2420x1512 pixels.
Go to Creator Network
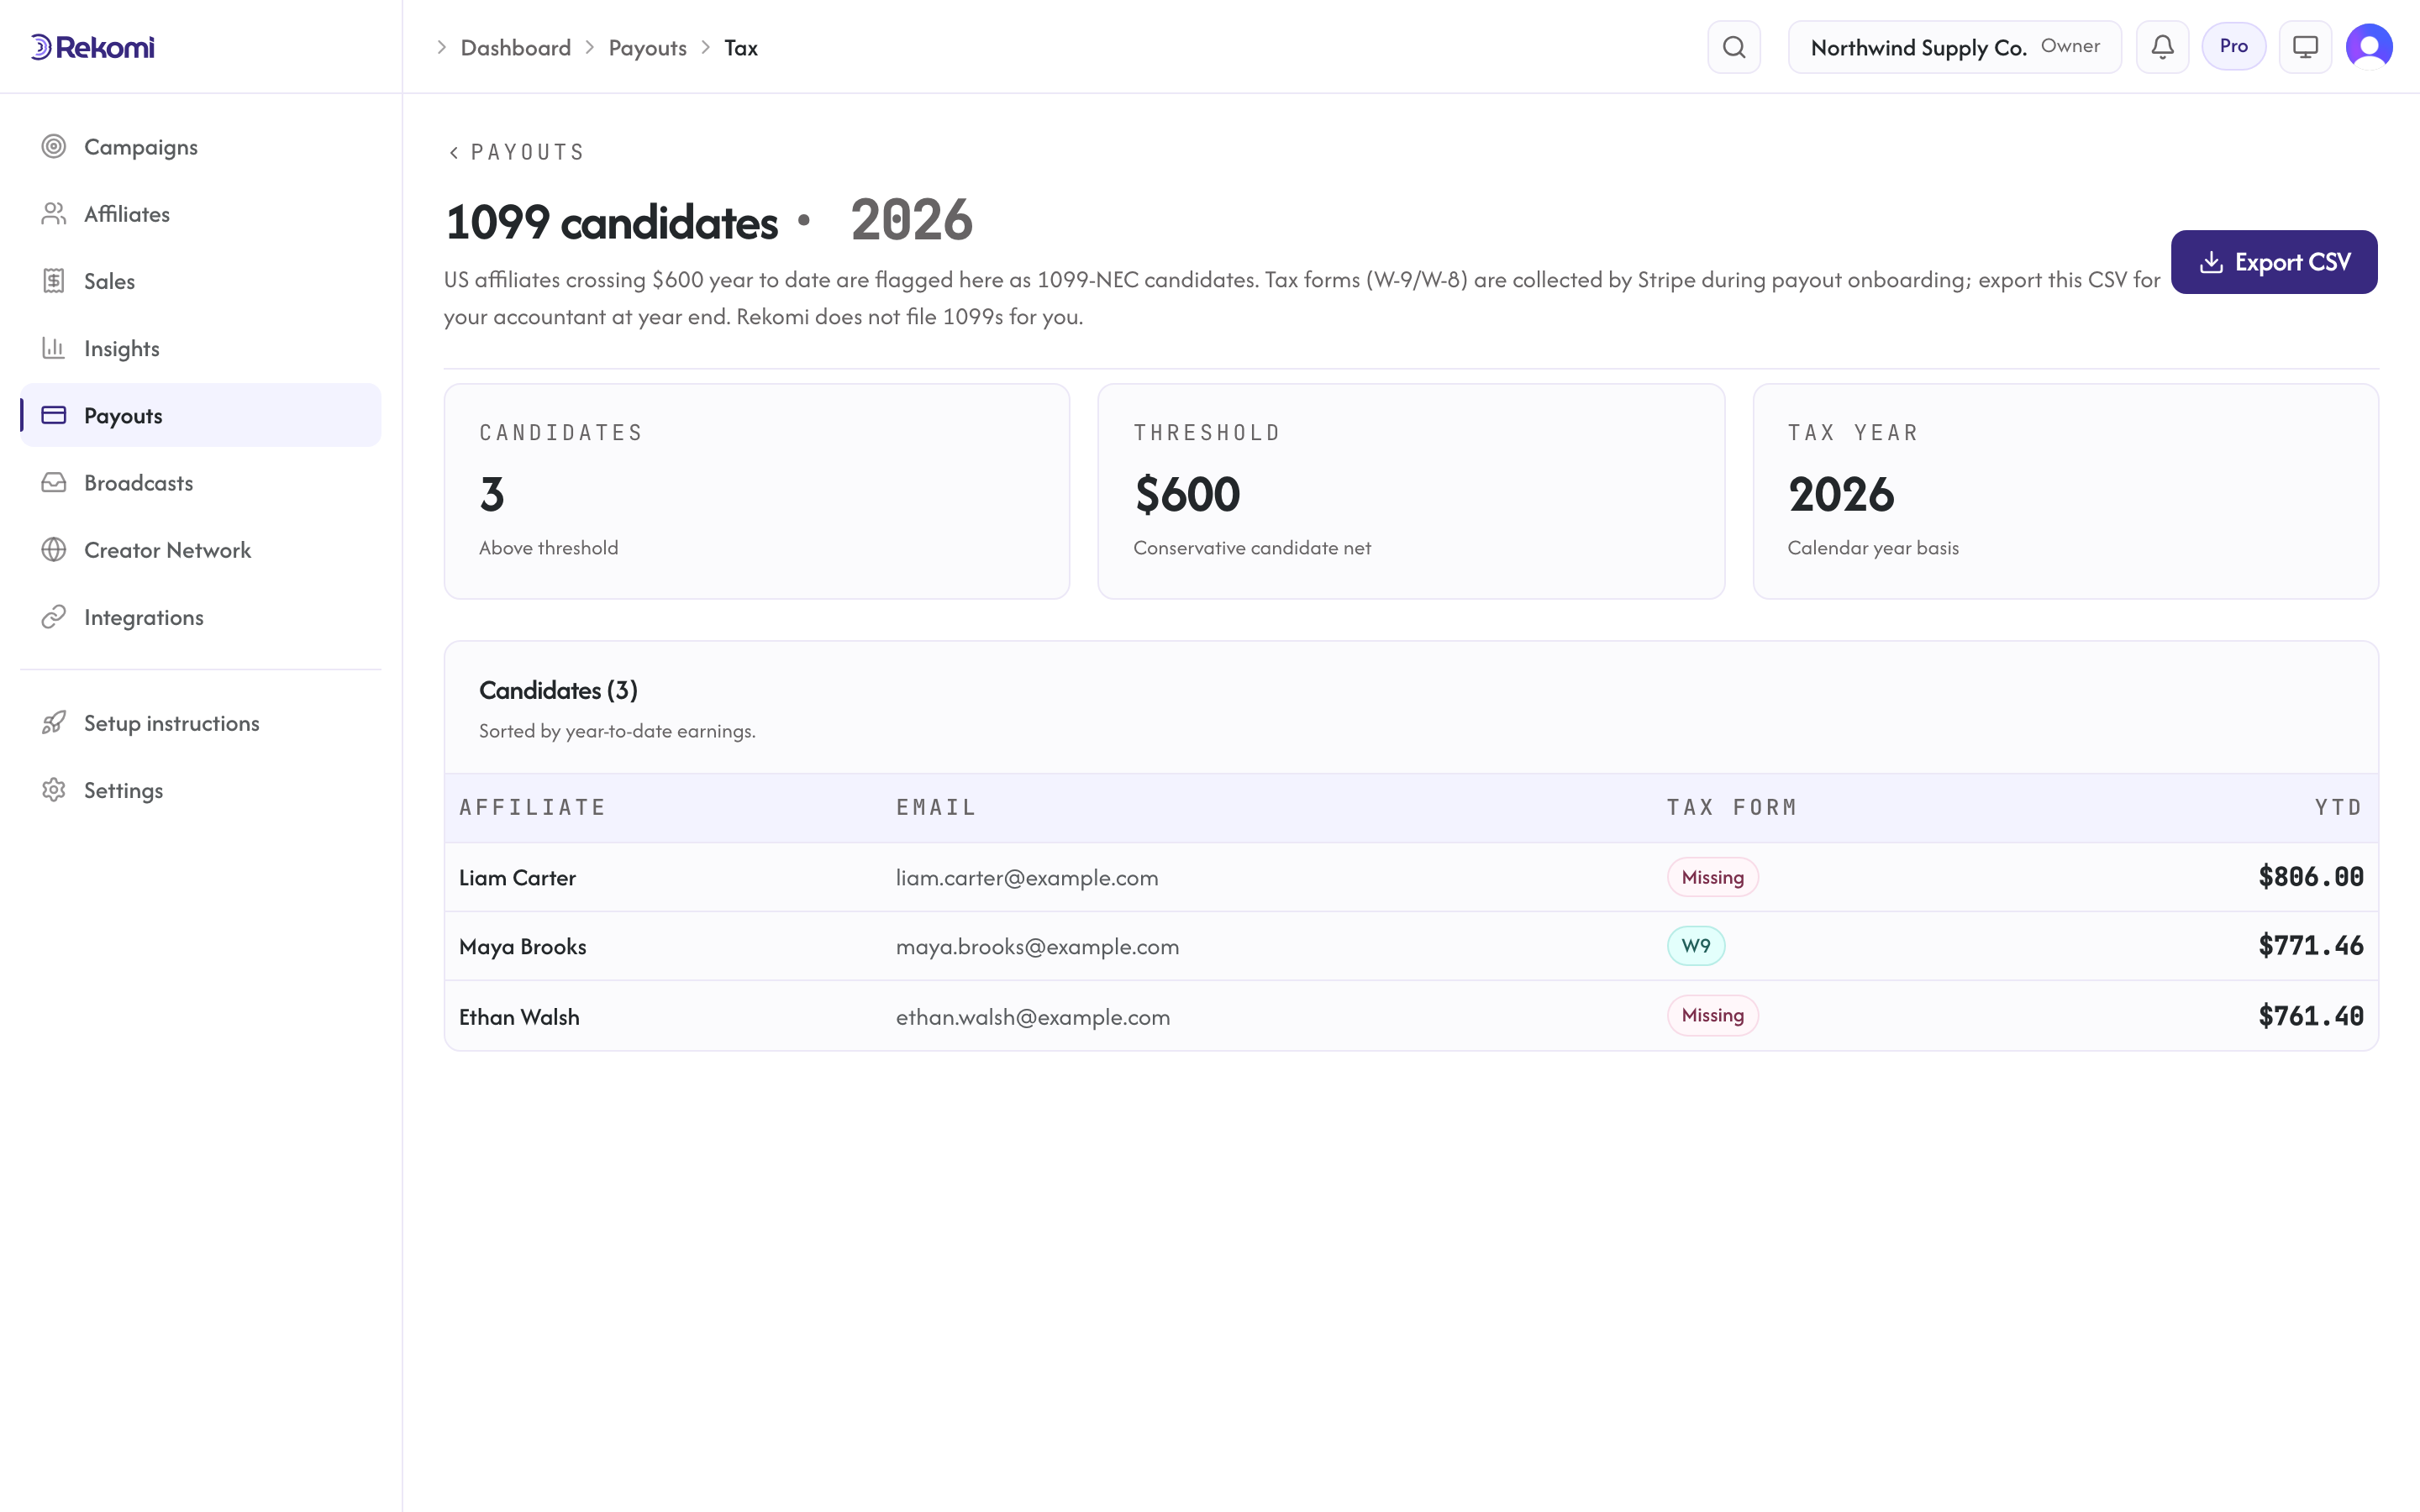point(200,549)
